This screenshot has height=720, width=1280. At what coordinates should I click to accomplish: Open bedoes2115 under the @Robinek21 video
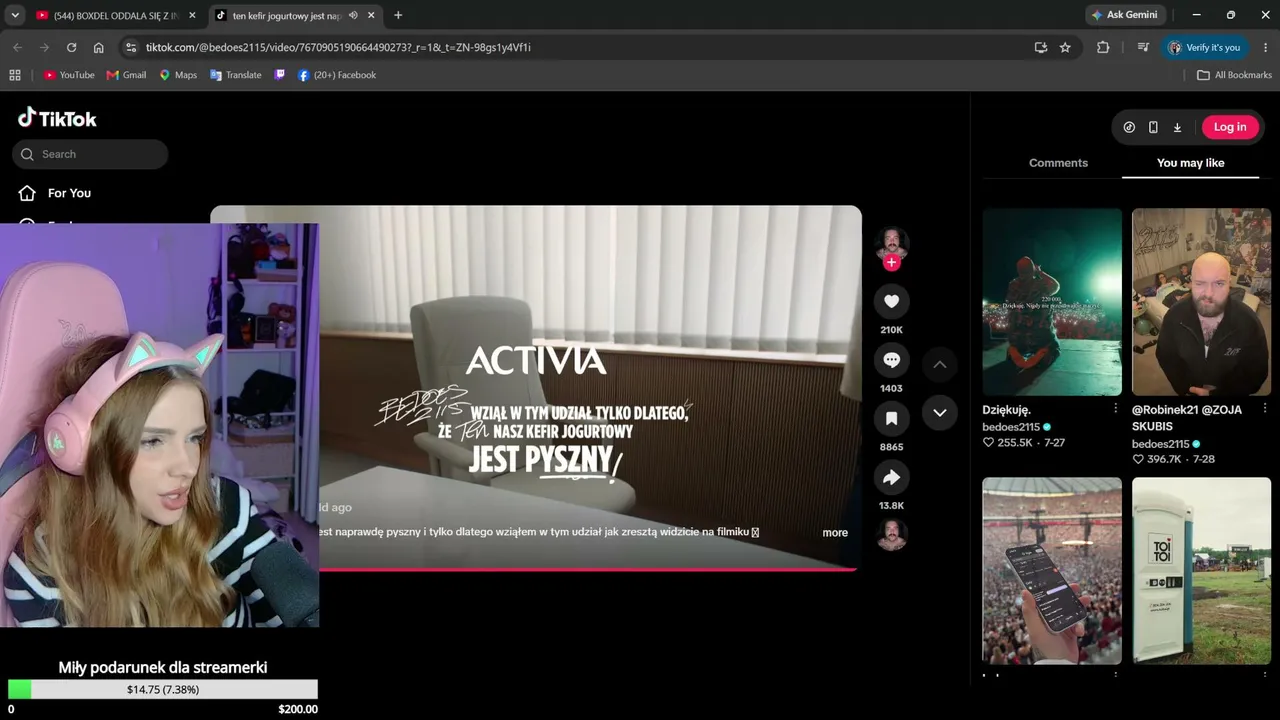click(1160, 444)
